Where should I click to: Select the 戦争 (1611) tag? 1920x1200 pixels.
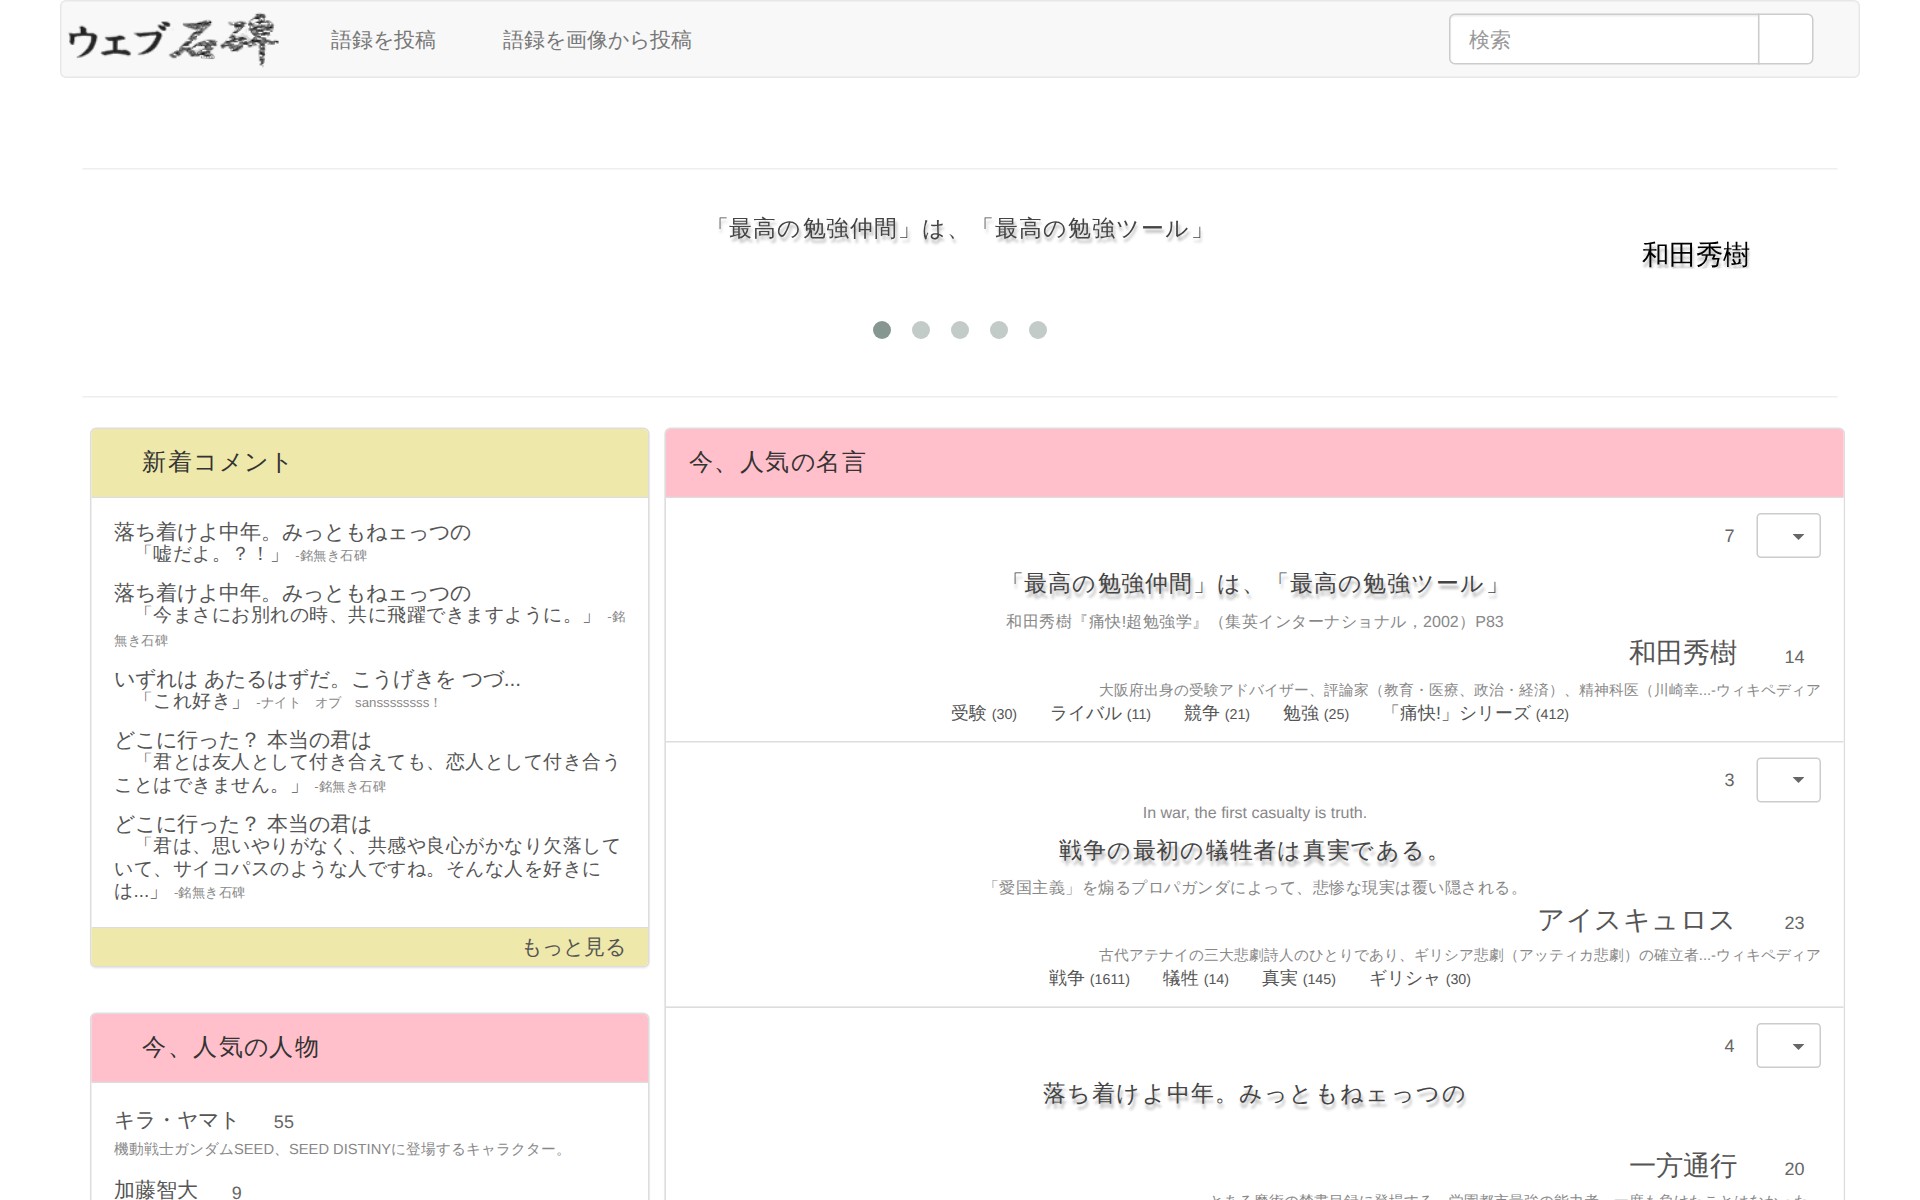click(1088, 978)
